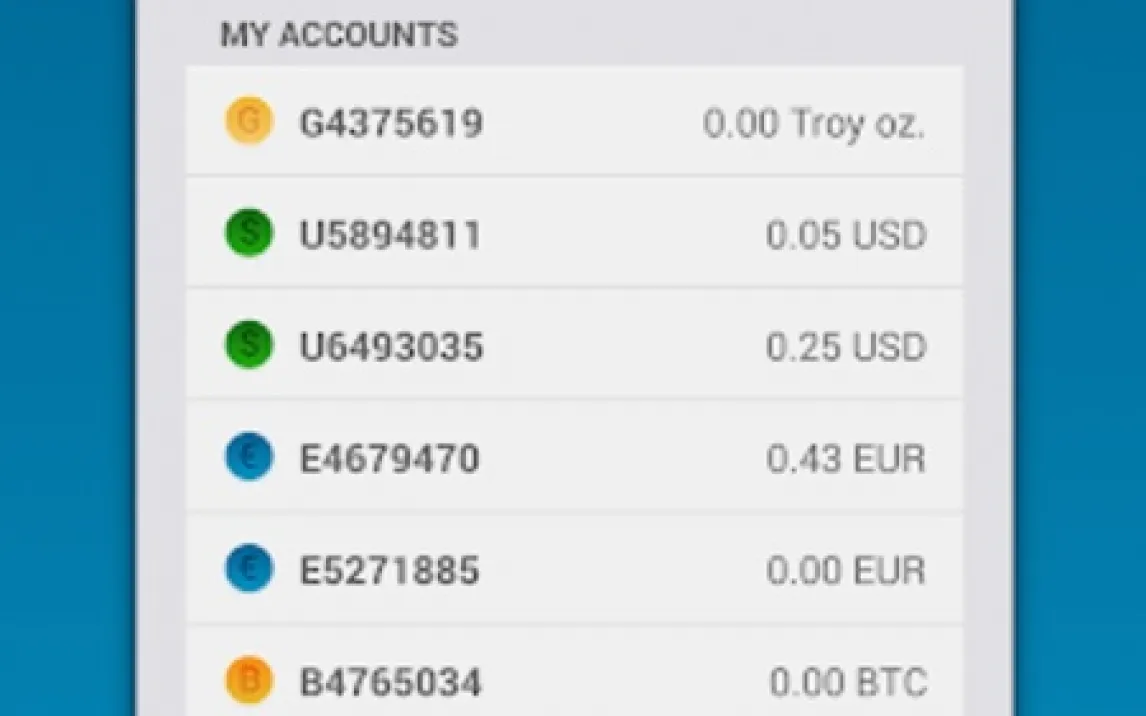
Task: Click the 0.05 USD balance
Action: click(846, 236)
